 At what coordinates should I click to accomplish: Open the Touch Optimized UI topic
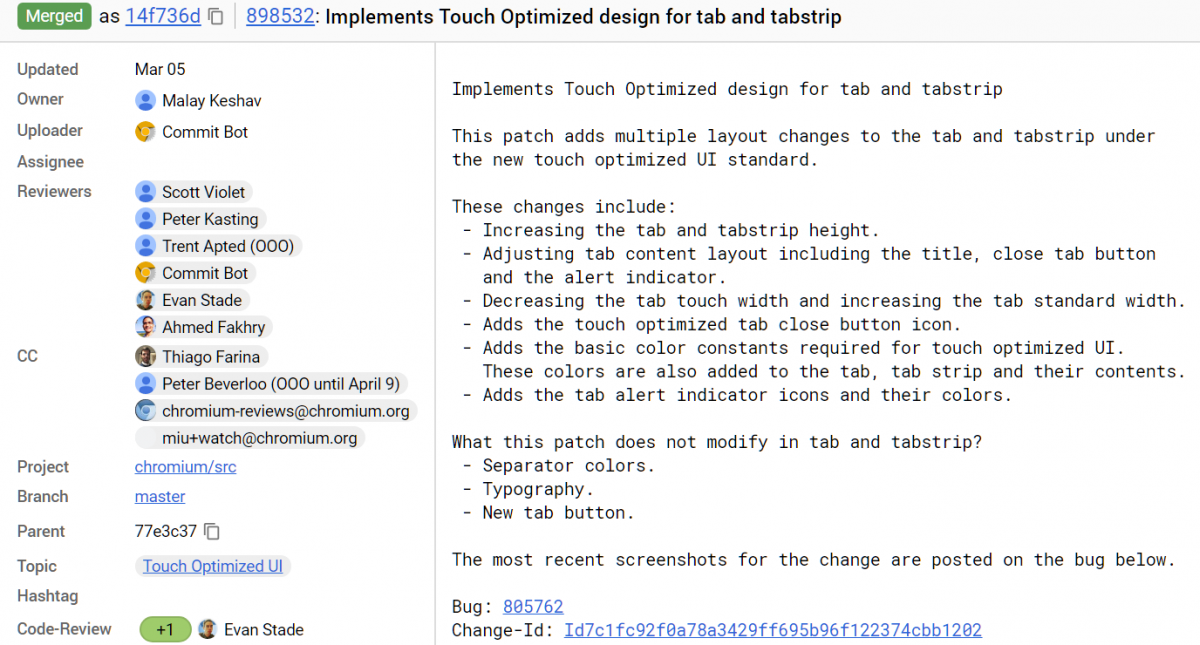213,566
